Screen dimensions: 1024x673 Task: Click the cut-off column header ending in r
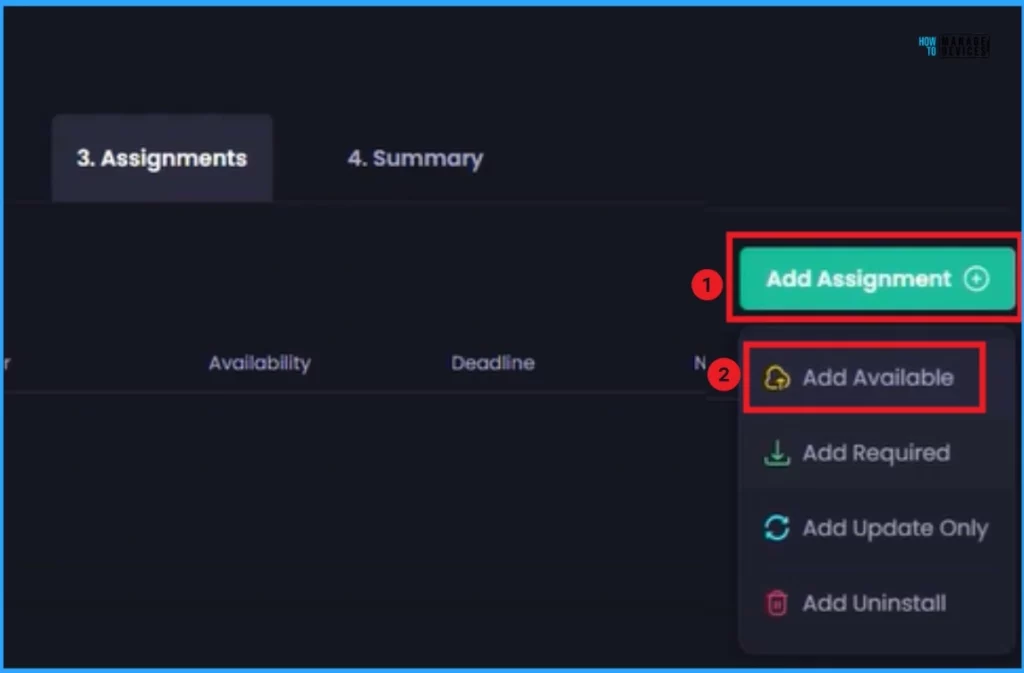(7, 363)
